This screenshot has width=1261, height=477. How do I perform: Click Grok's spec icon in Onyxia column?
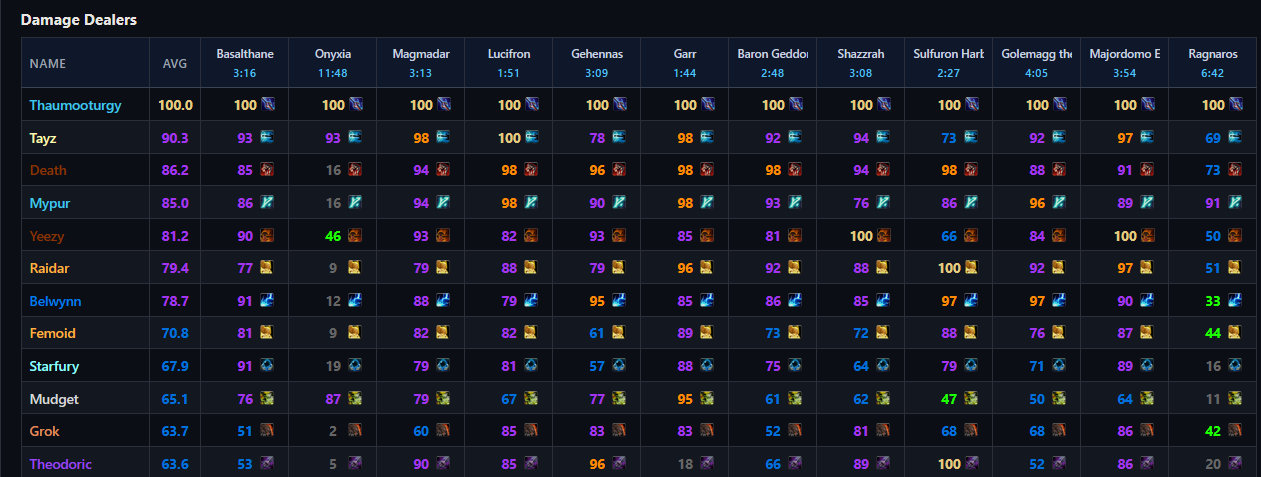click(x=355, y=431)
